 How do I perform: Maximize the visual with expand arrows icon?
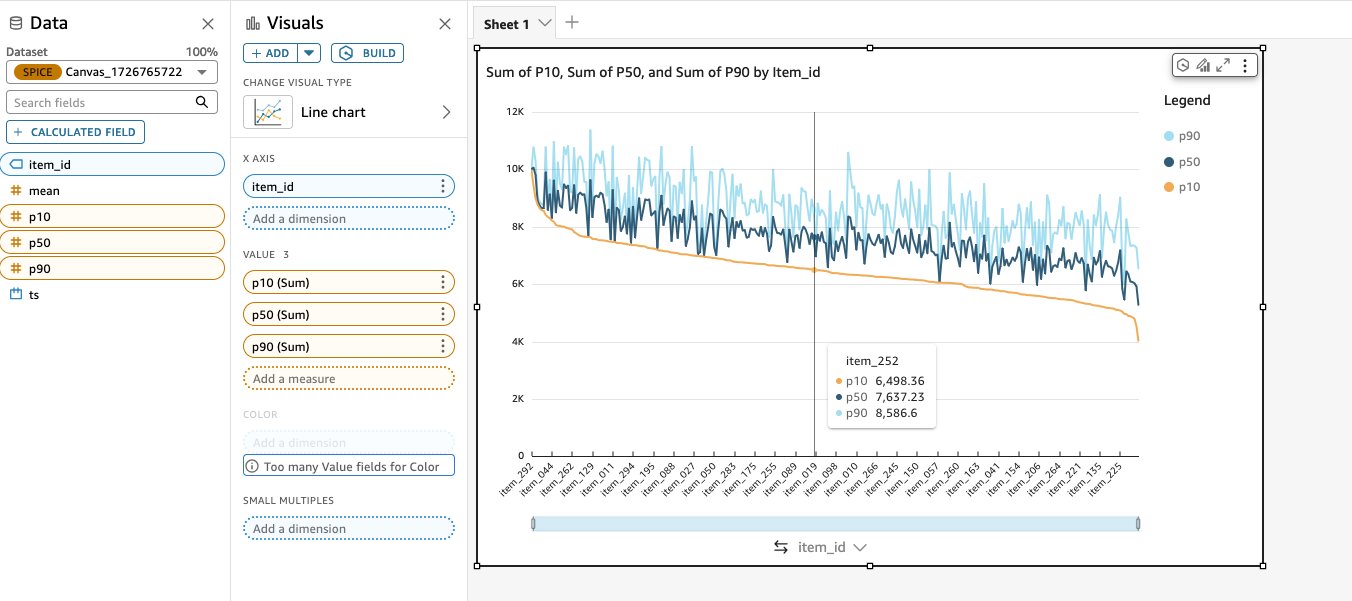coord(1223,65)
